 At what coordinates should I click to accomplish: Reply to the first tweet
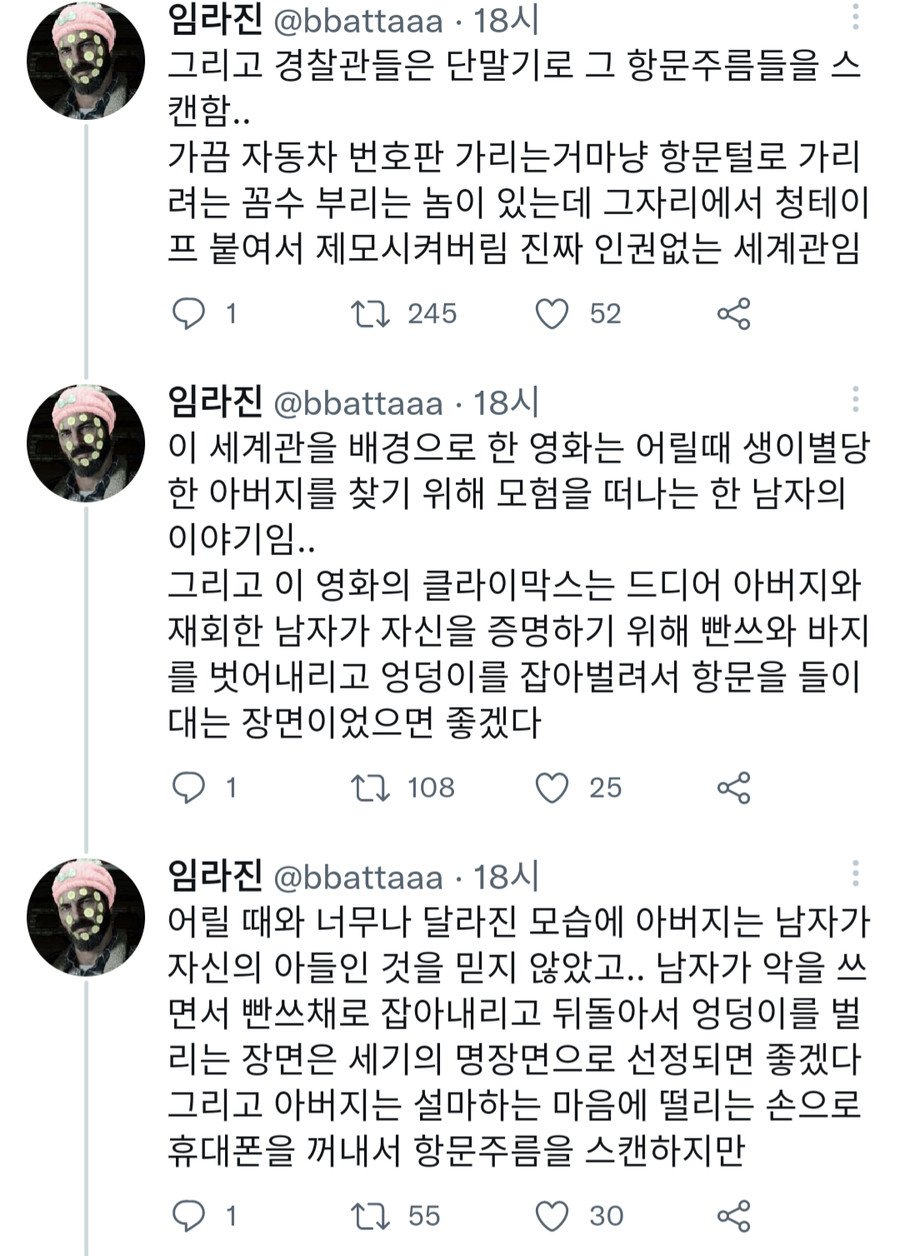pyautogui.click(x=190, y=314)
